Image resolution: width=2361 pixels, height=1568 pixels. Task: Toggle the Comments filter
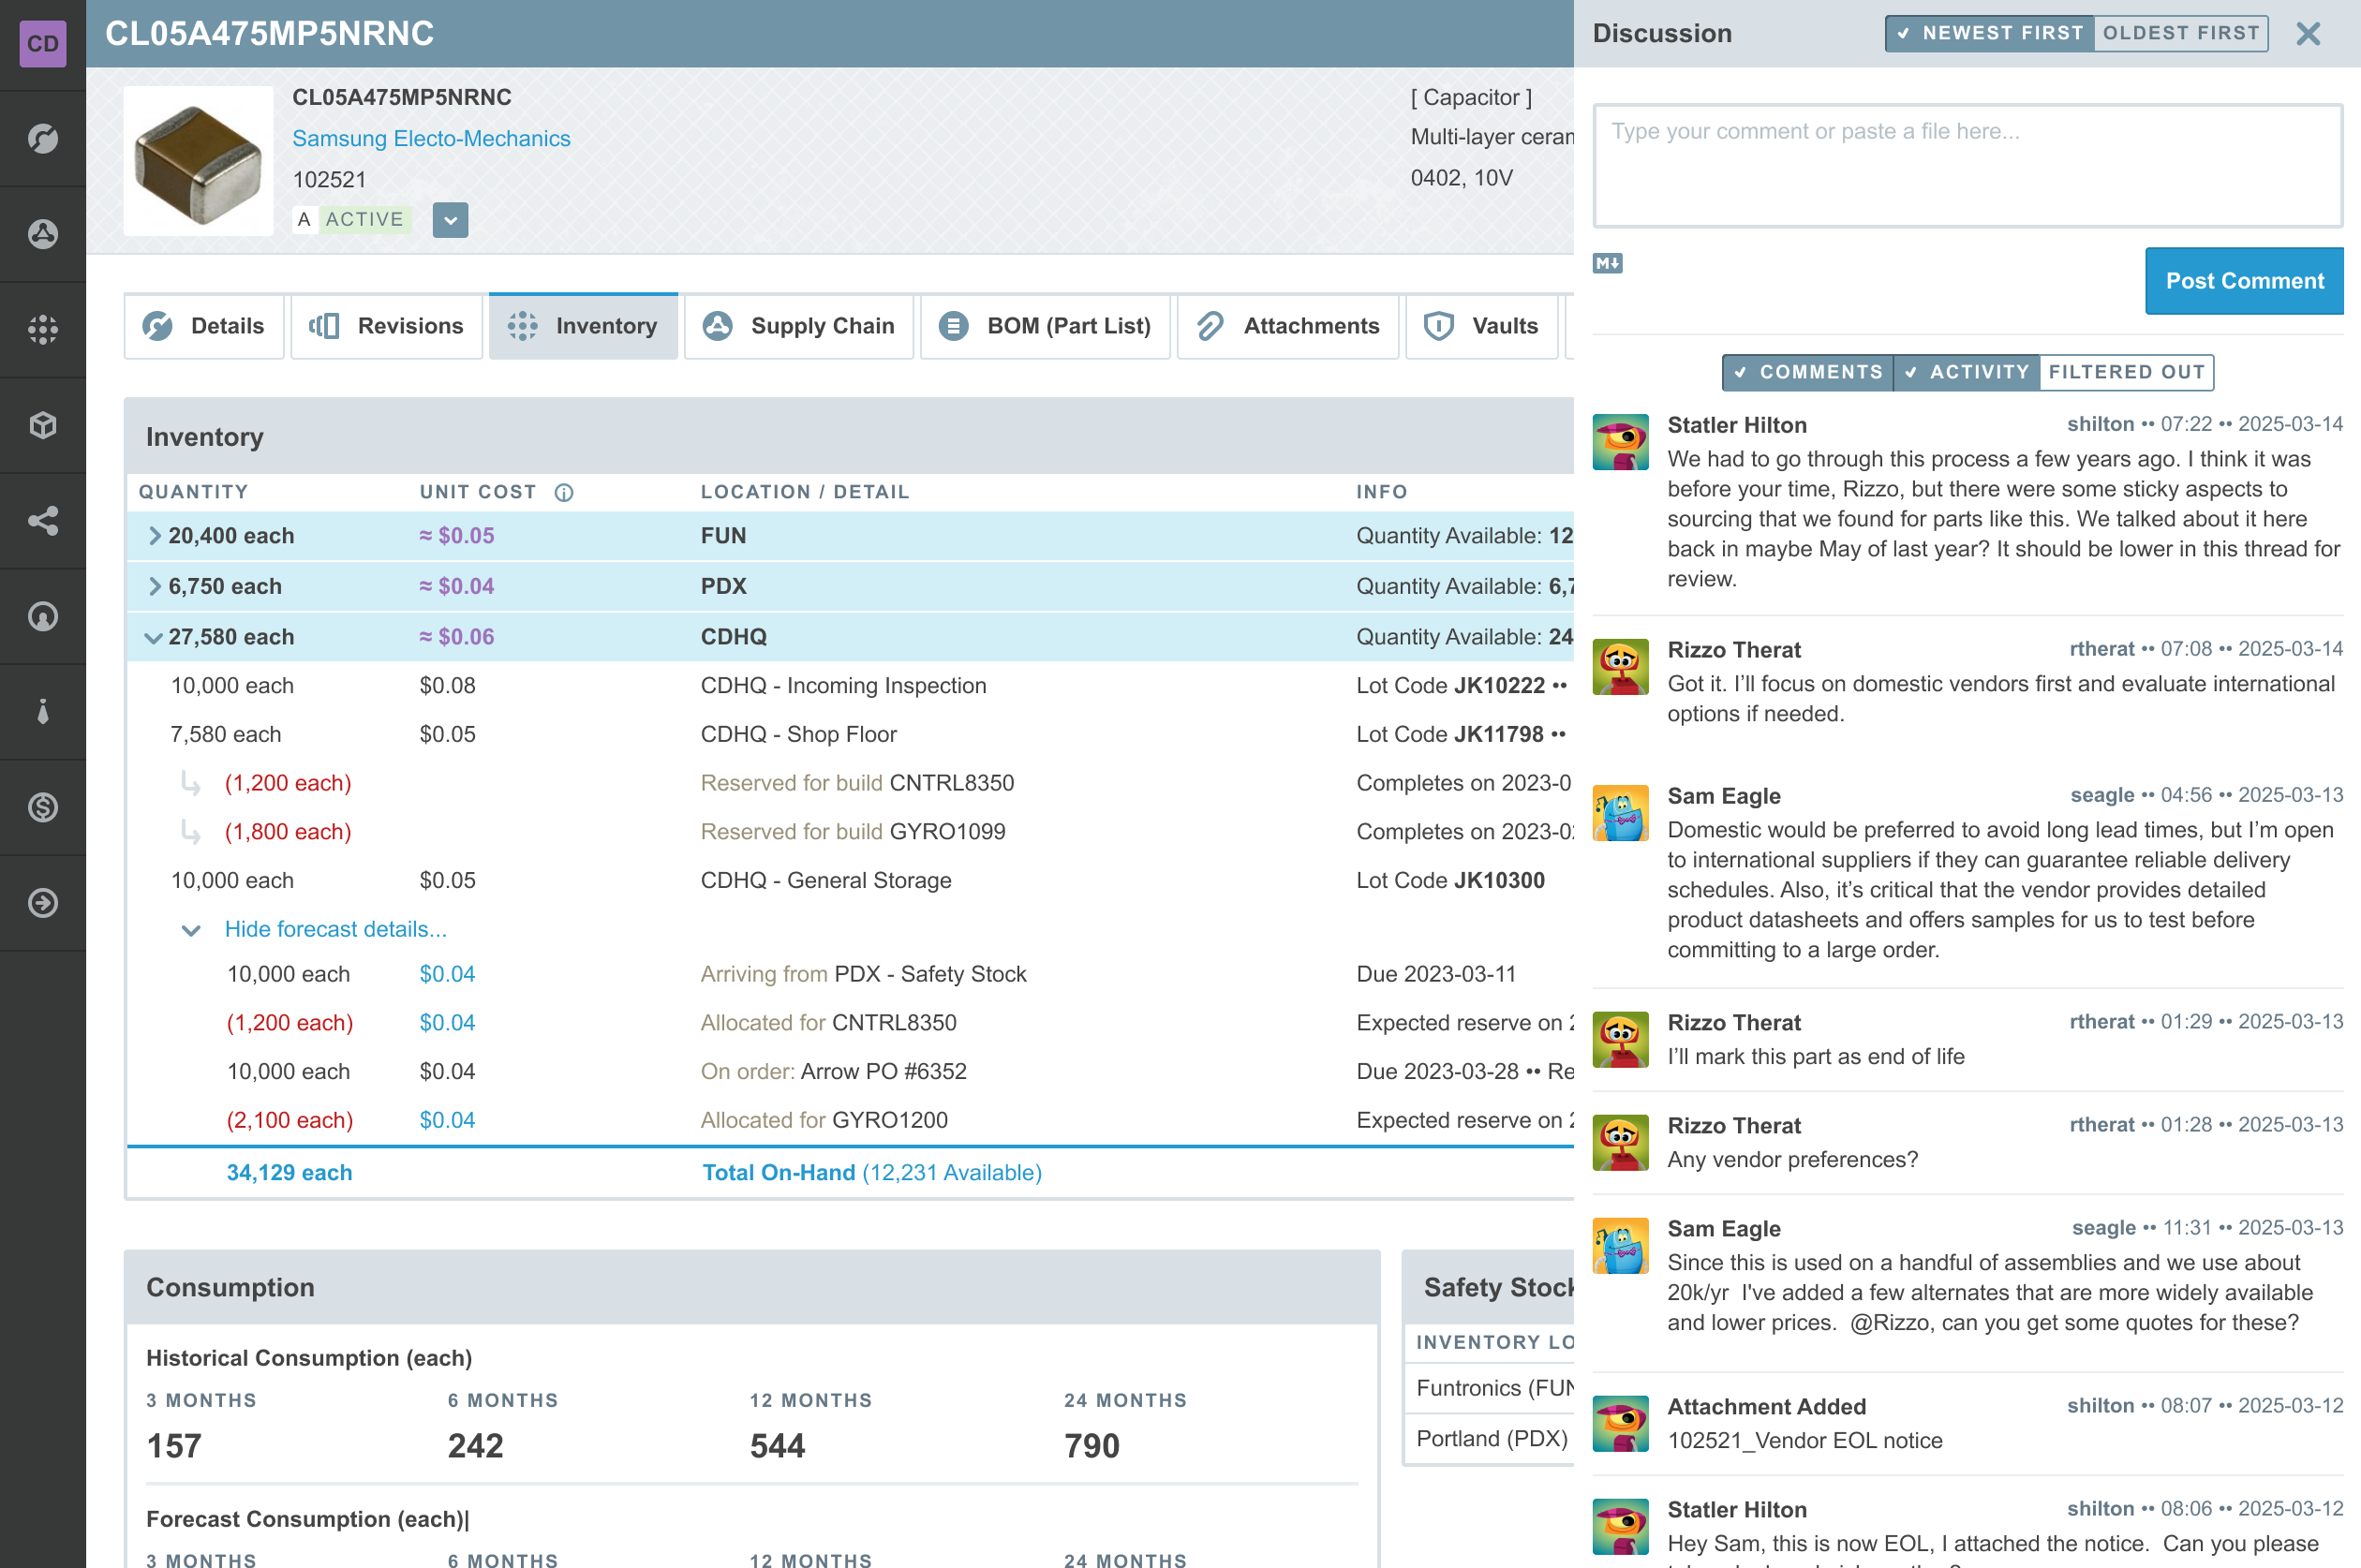[x=1808, y=372]
